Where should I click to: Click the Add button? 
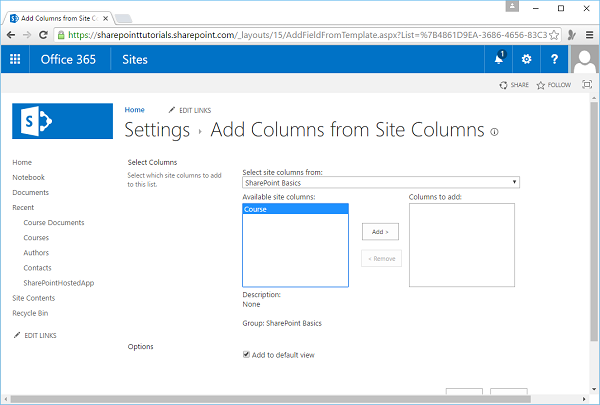click(x=380, y=231)
